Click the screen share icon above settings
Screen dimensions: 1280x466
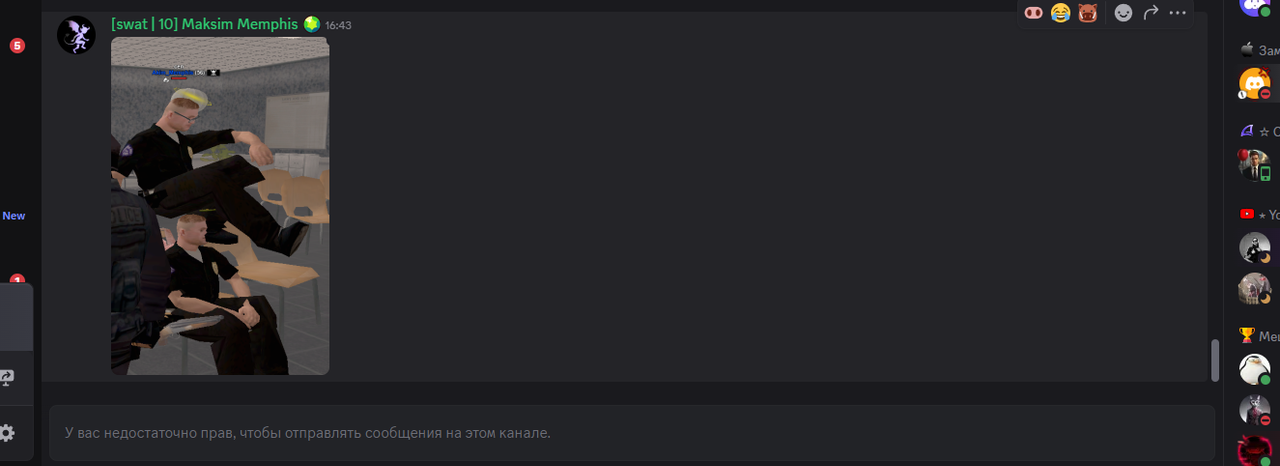(6, 378)
